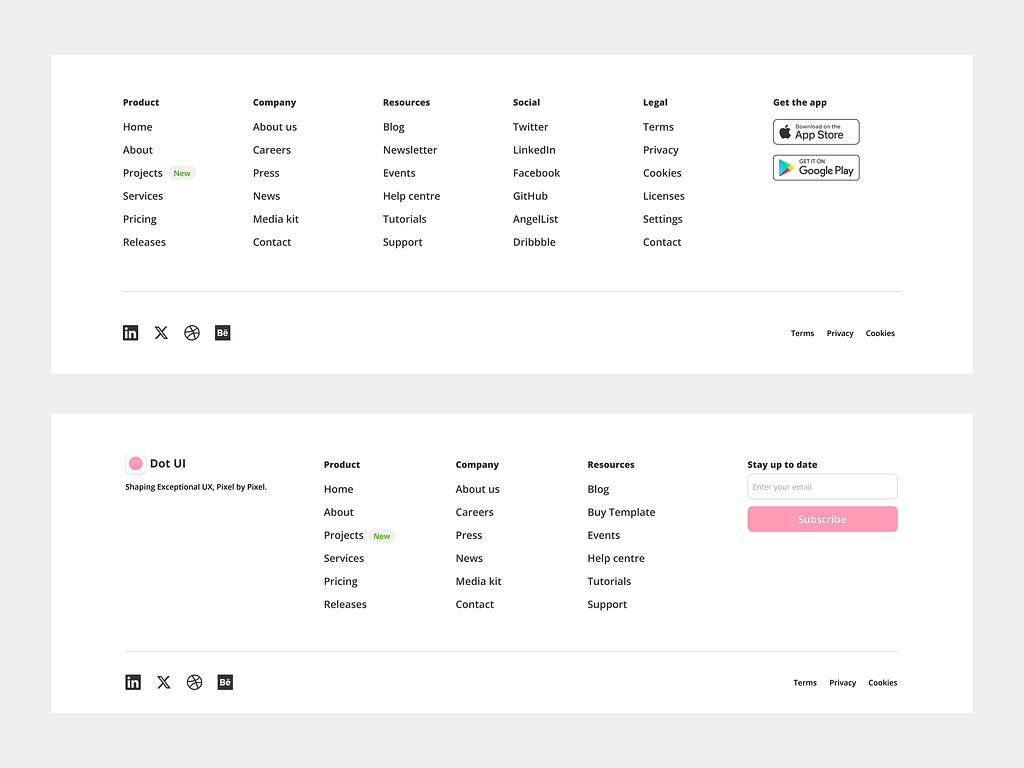Click the LinkedIn icon in the Dot UI footer

(x=133, y=682)
